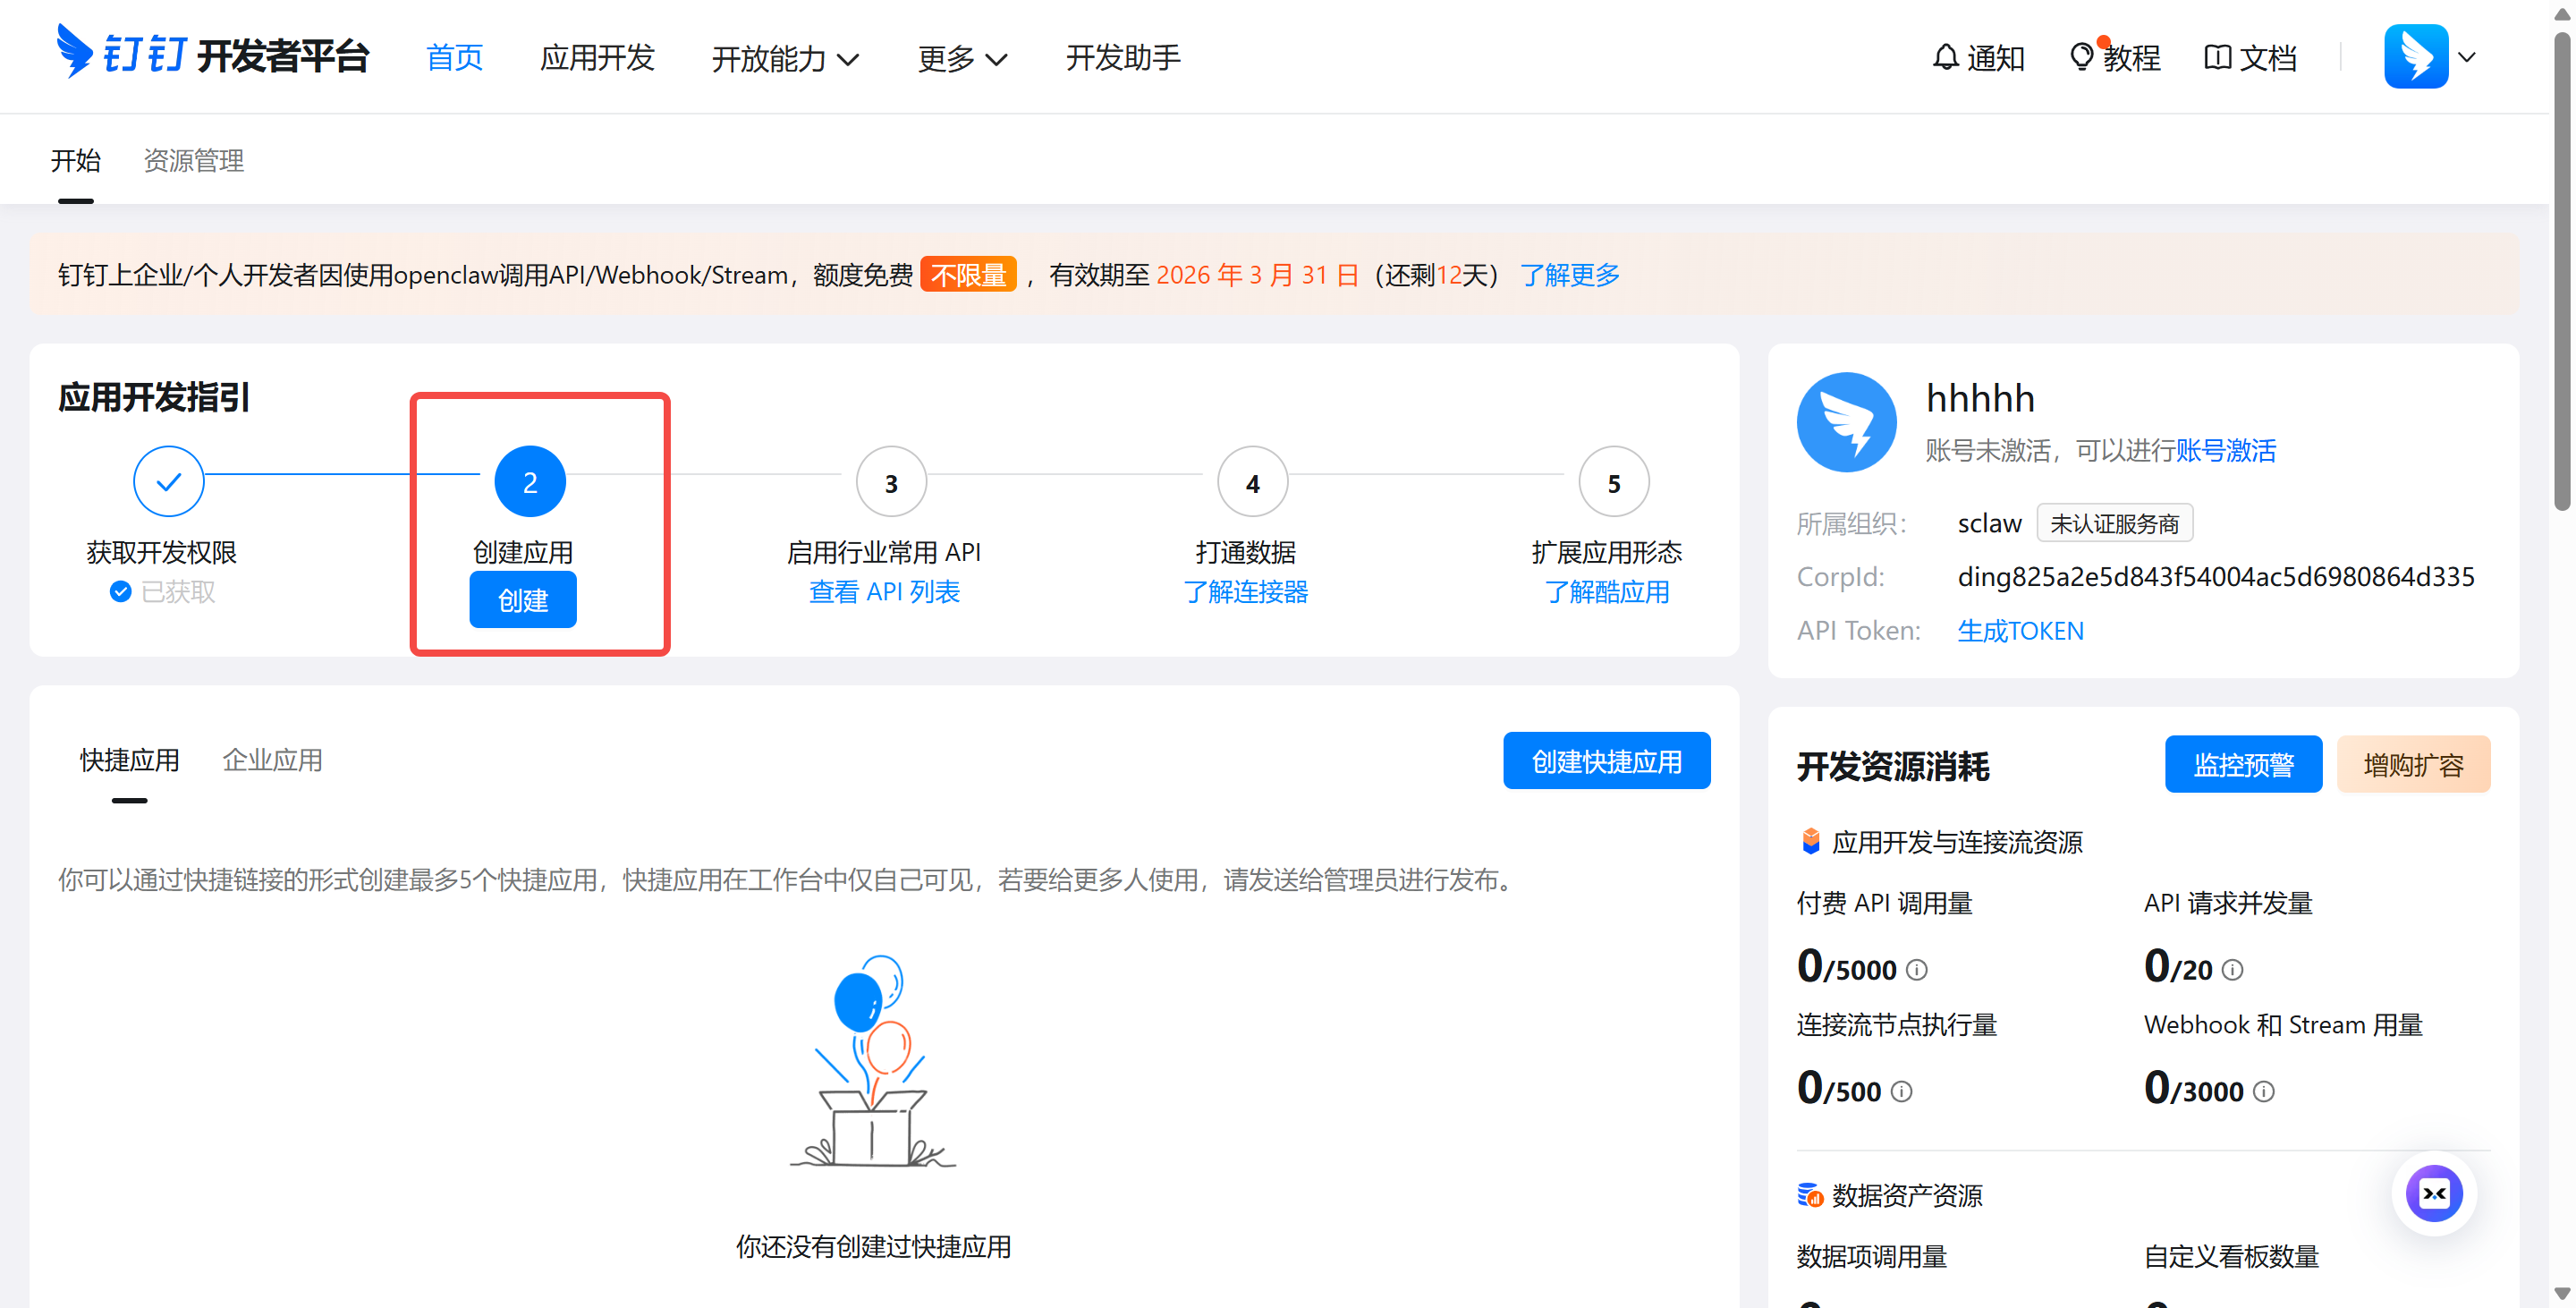This screenshot has width=2576, height=1308.
Task: Click info icon beside 0/500
Action: click(x=1902, y=1092)
